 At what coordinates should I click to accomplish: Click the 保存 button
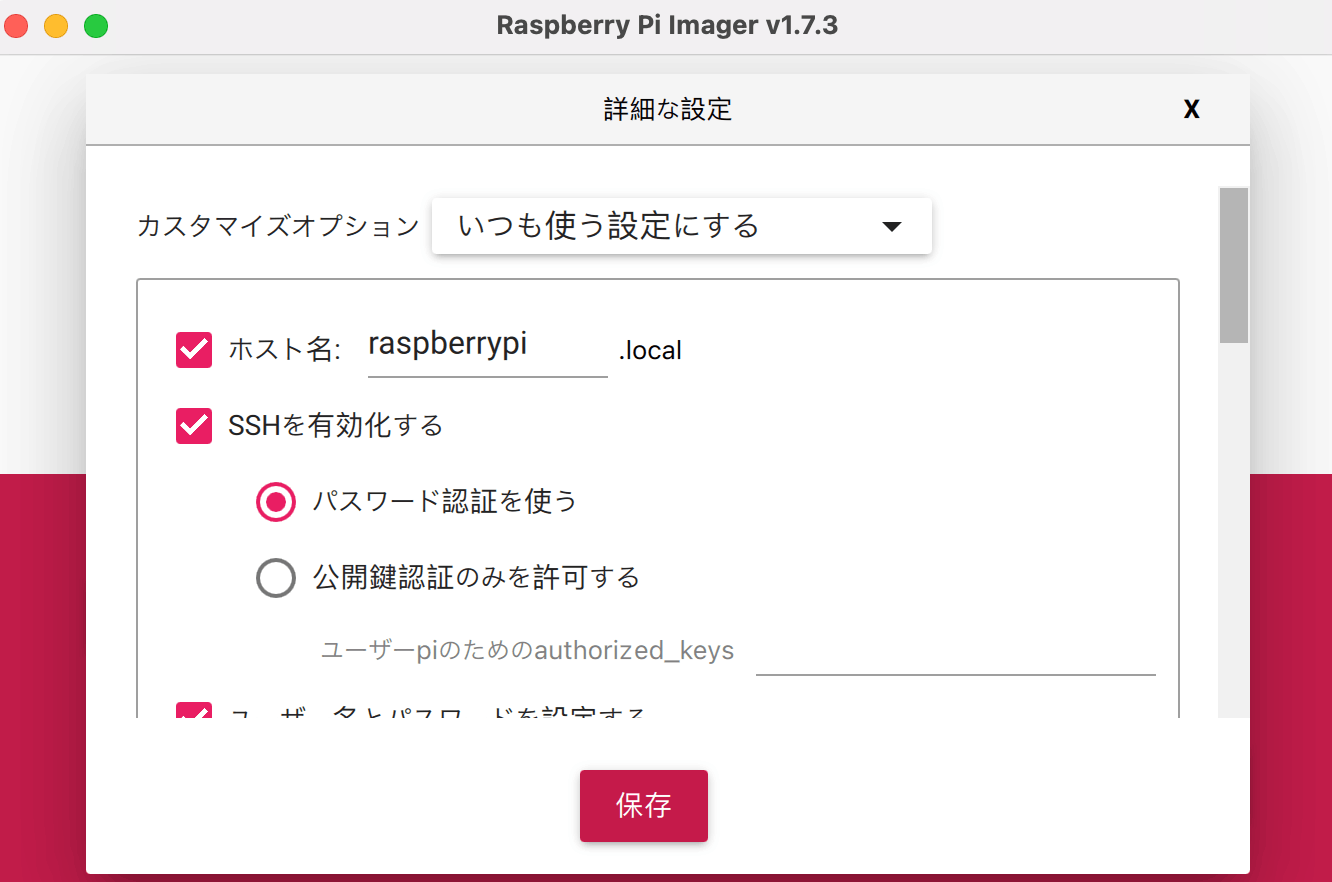[644, 806]
